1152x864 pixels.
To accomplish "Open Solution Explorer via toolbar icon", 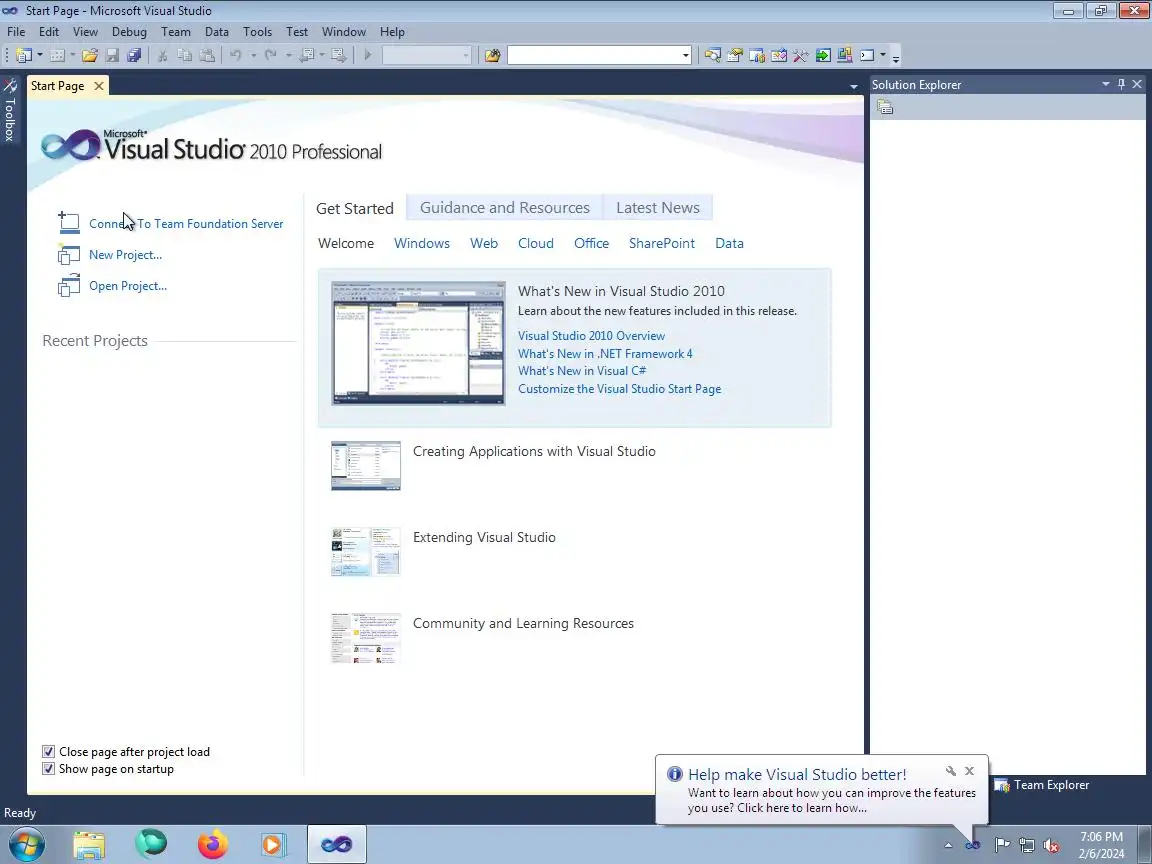I will point(712,55).
